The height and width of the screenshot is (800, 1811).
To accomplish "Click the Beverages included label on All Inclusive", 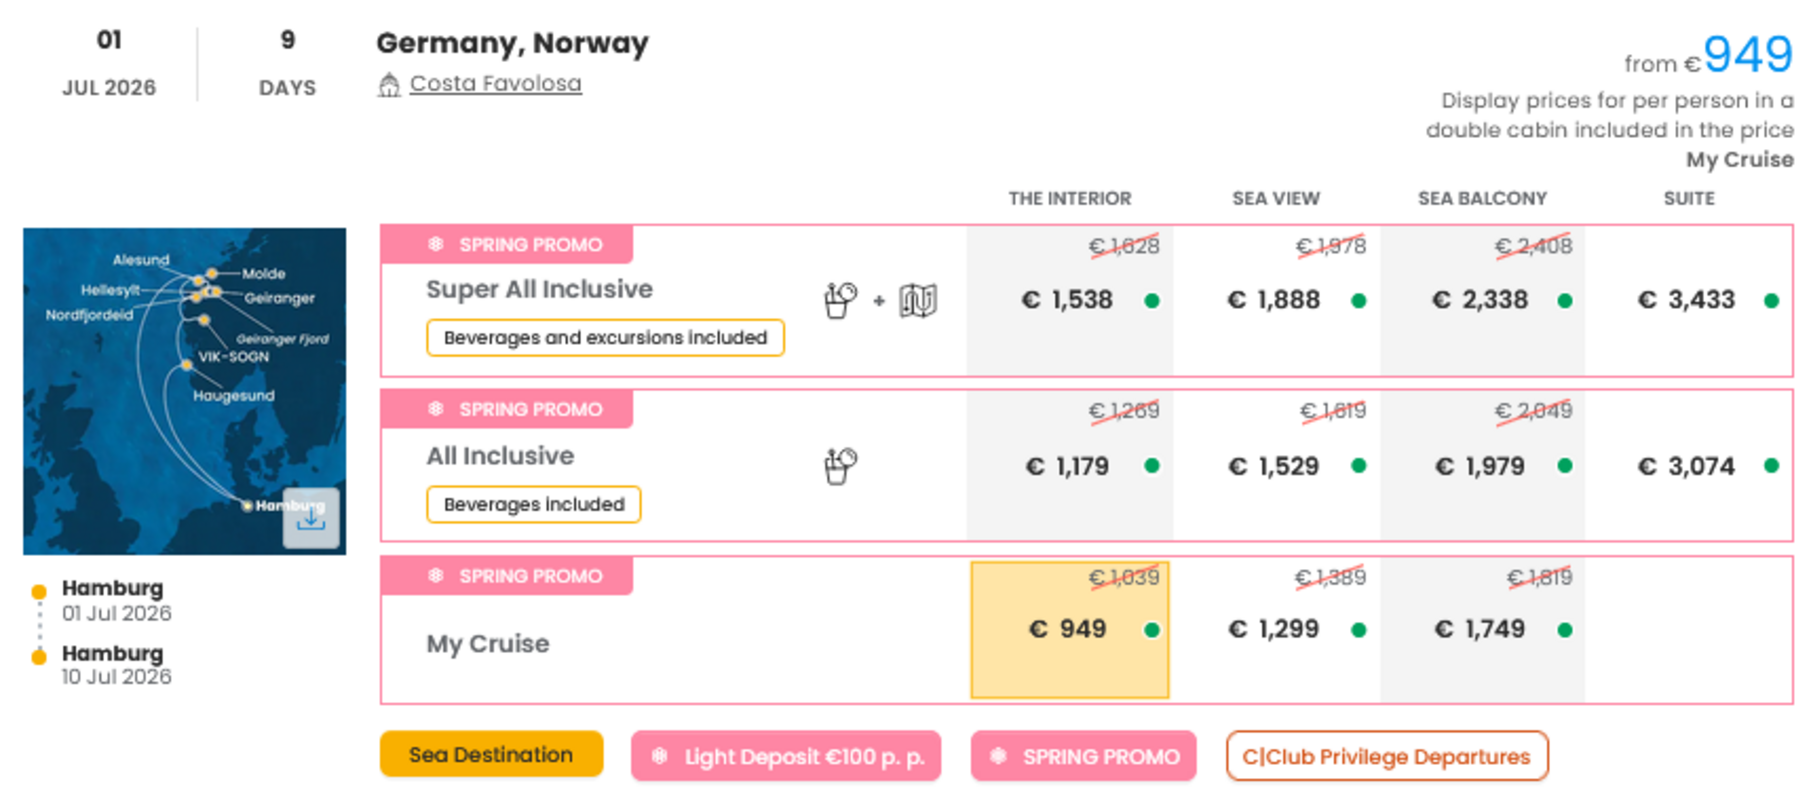I will (x=533, y=504).
